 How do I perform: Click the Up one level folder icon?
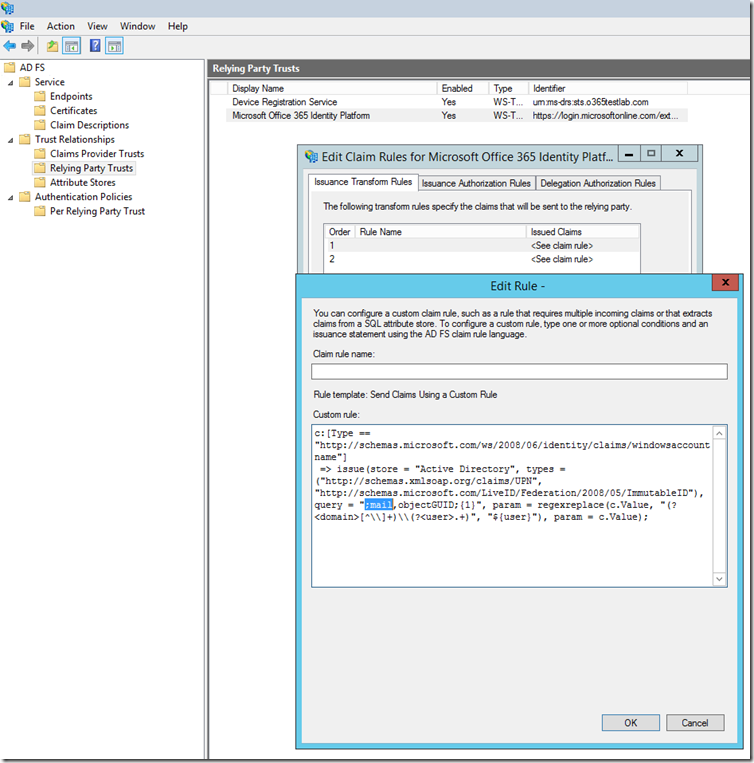tap(52, 46)
